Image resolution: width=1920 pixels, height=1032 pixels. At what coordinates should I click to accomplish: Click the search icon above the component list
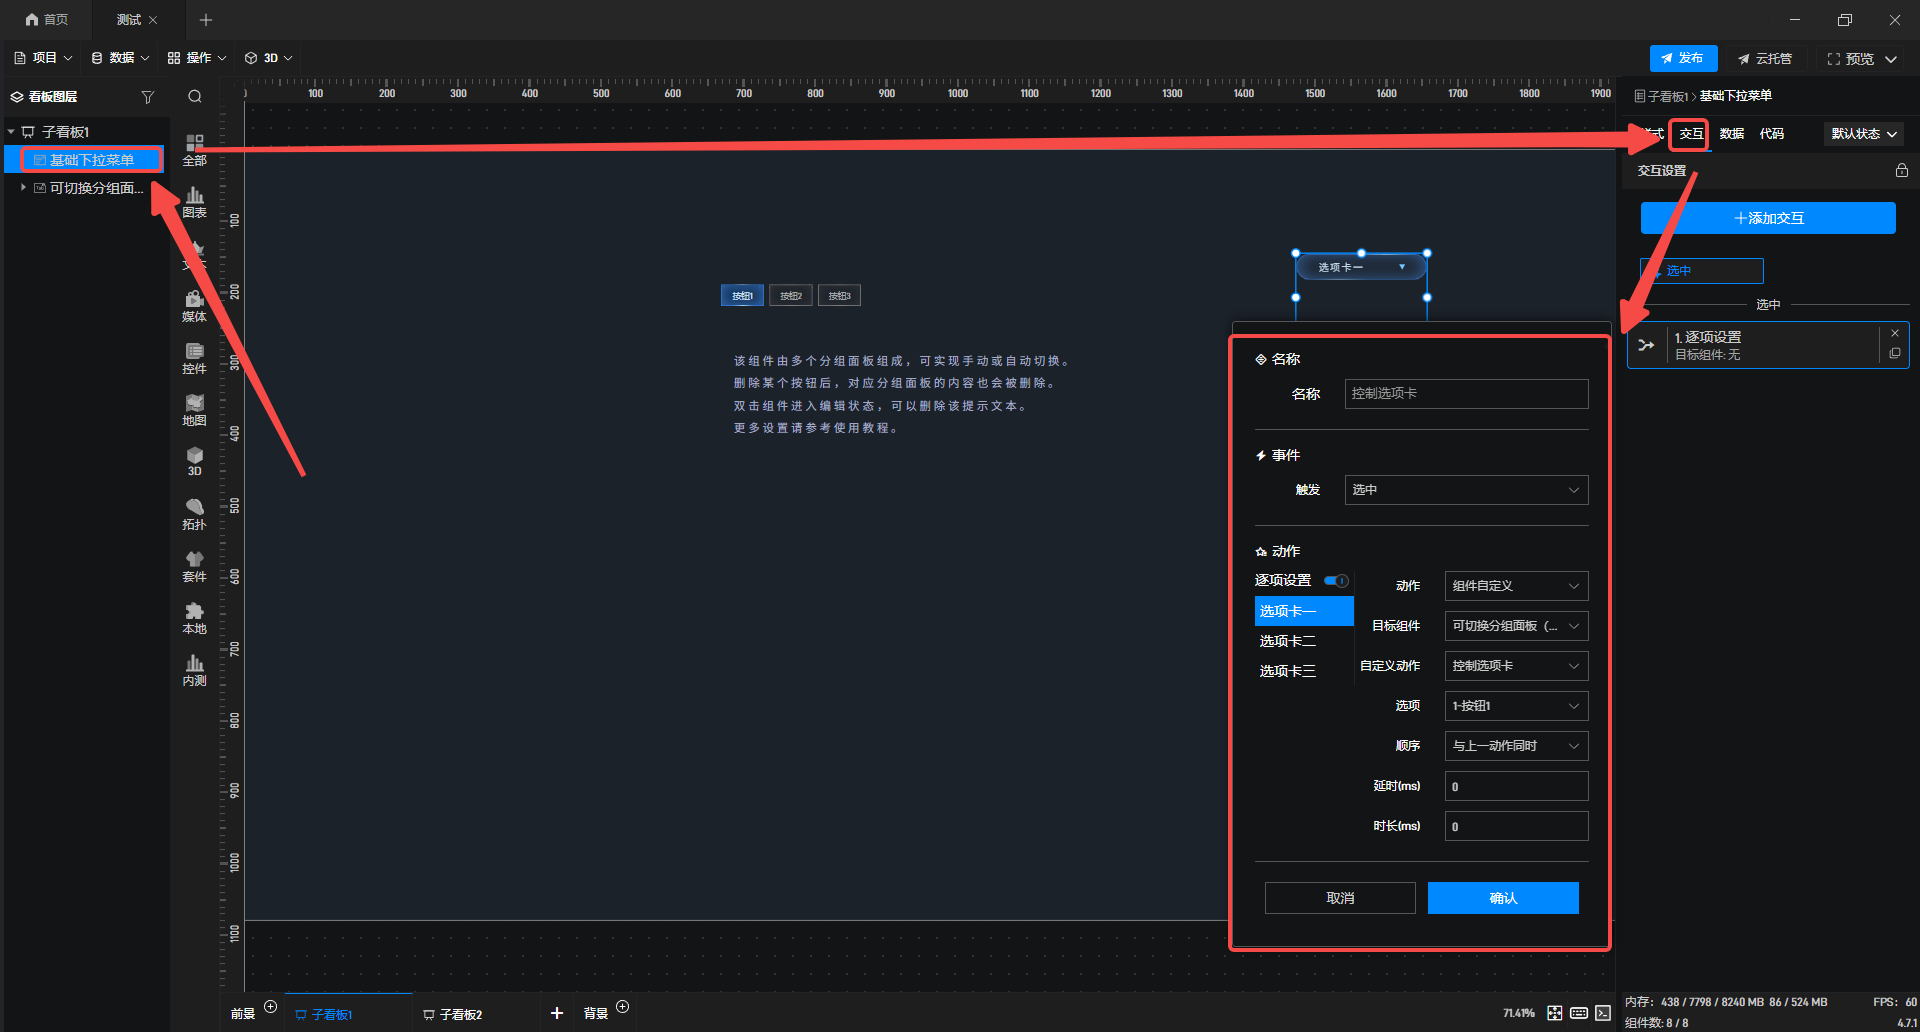pyautogui.click(x=195, y=97)
